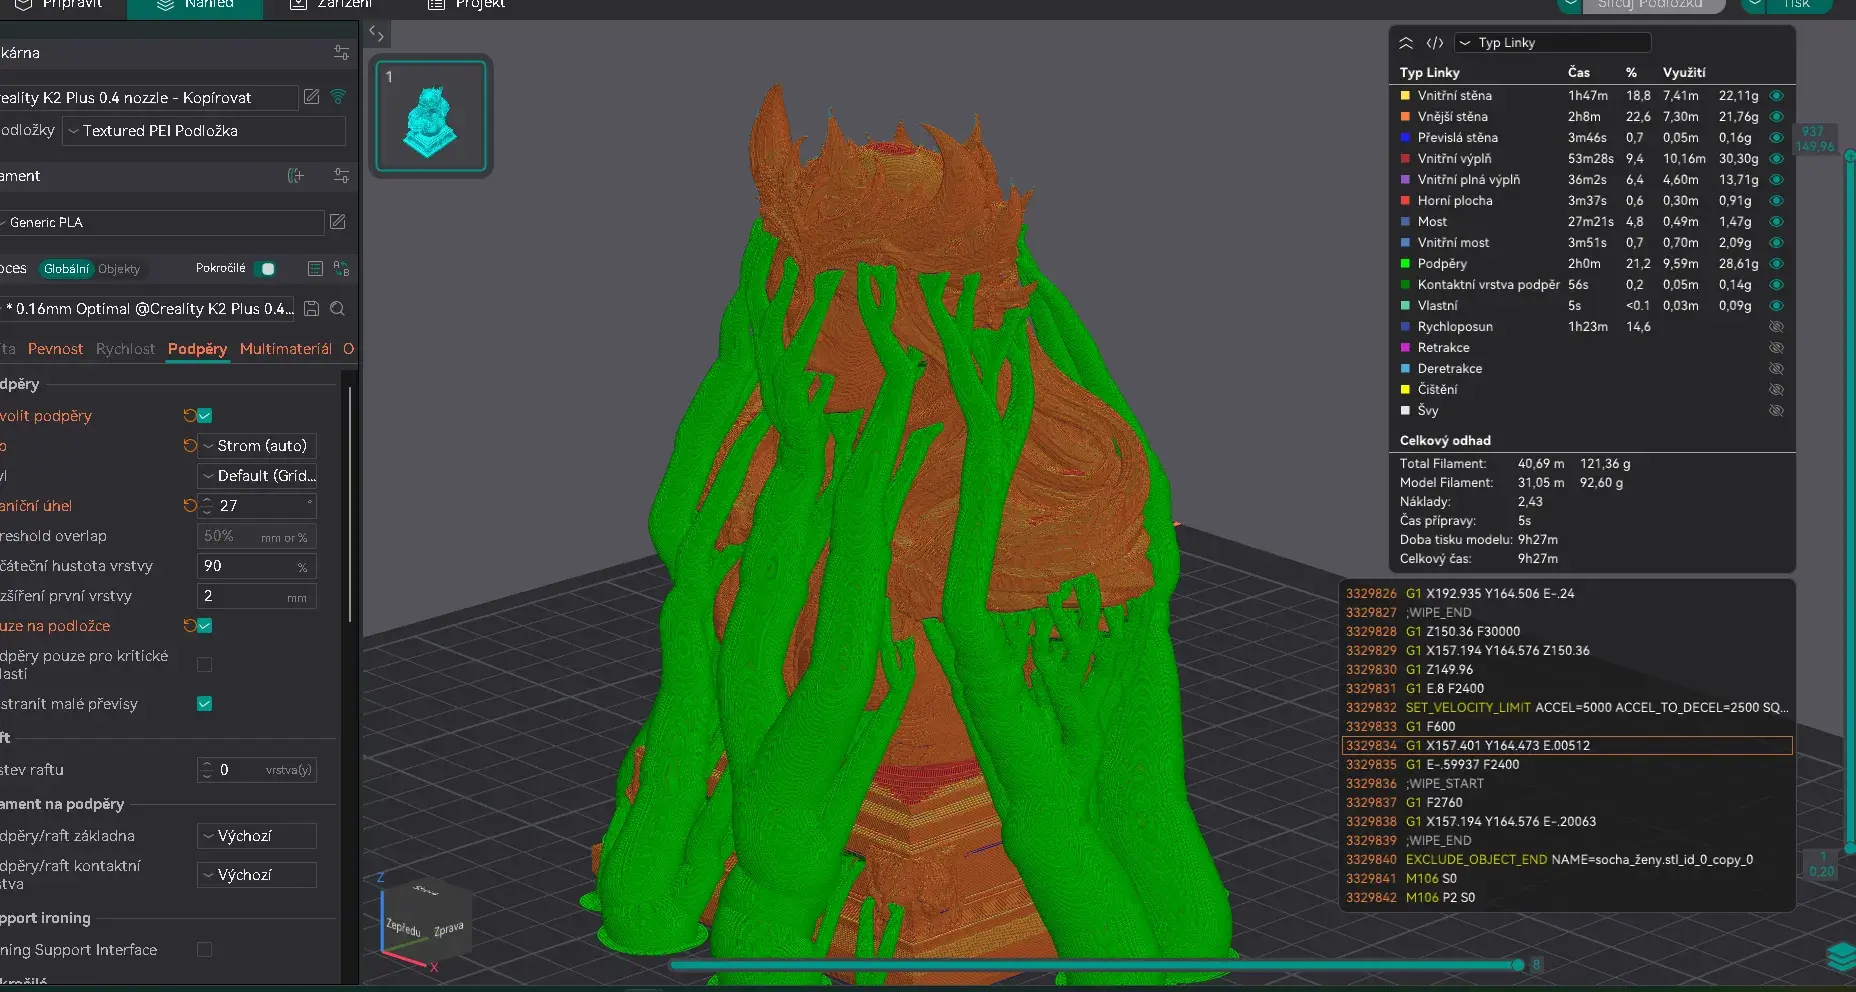Image resolution: width=1856 pixels, height=992 pixels.
Task: Hide Vnější stěna lines in preview
Action: point(1776,117)
